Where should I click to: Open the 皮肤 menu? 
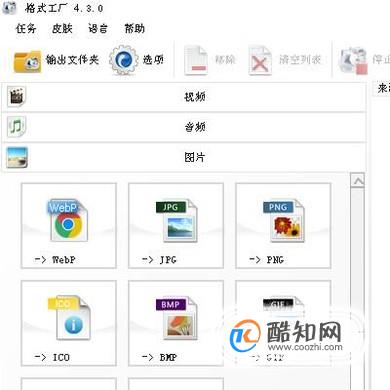tap(62, 28)
